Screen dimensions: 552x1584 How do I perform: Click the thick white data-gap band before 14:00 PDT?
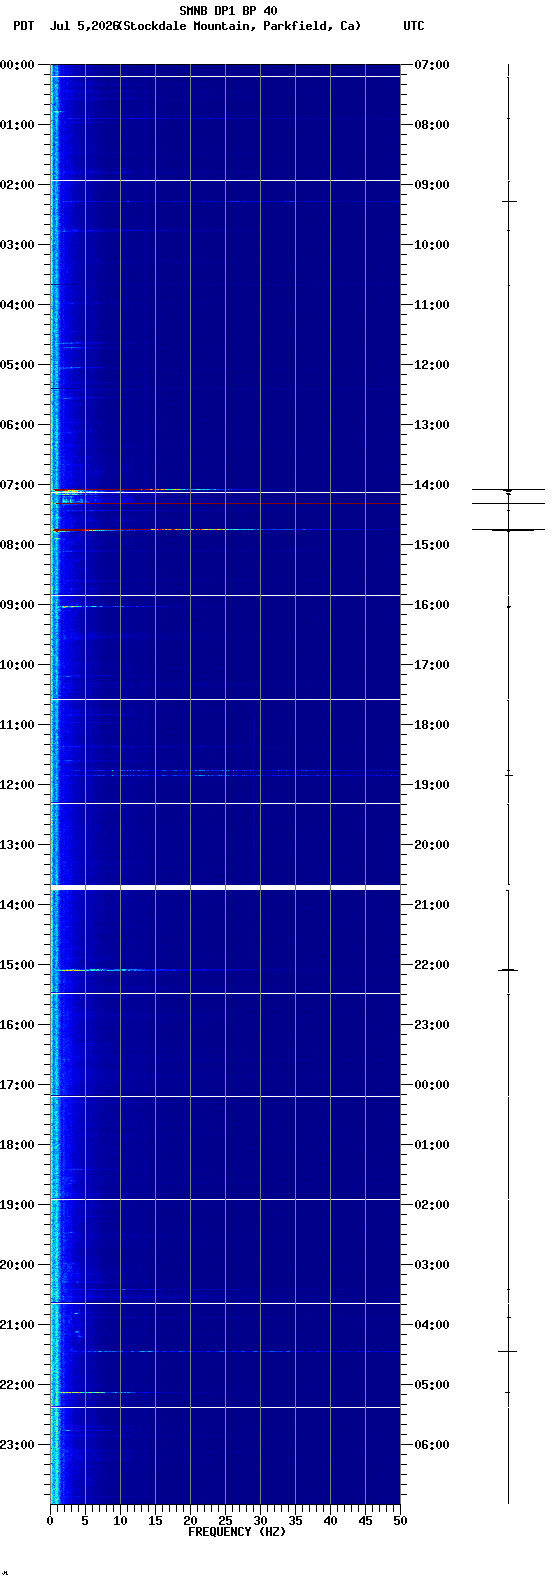225,887
